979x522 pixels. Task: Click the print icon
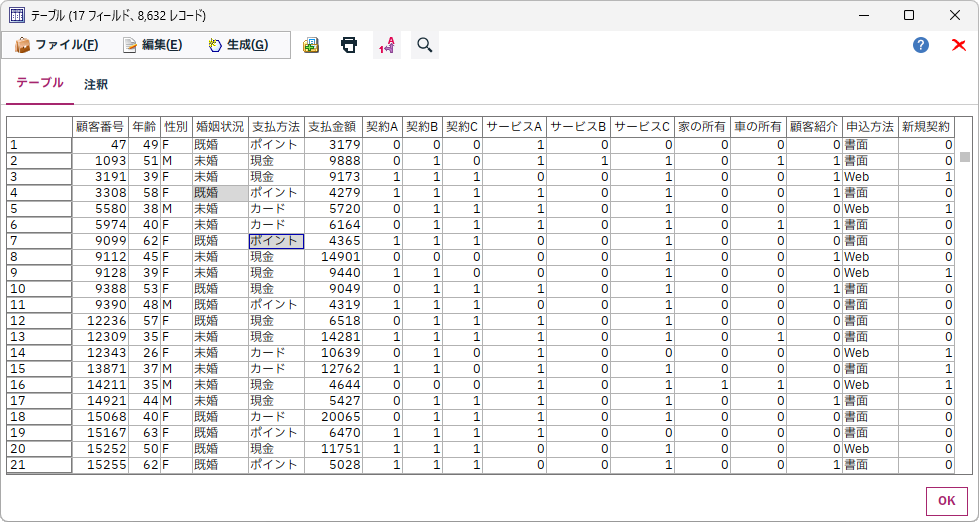(x=349, y=45)
